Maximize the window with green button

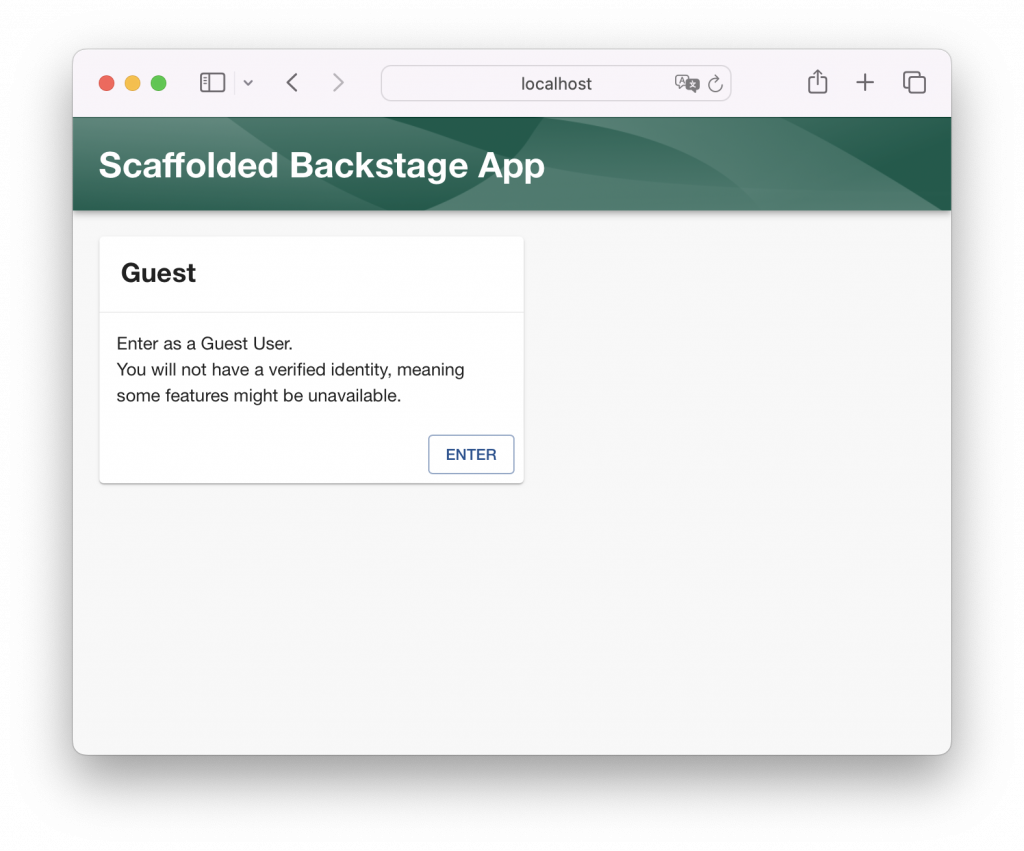pyautogui.click(x=158, y=83)
